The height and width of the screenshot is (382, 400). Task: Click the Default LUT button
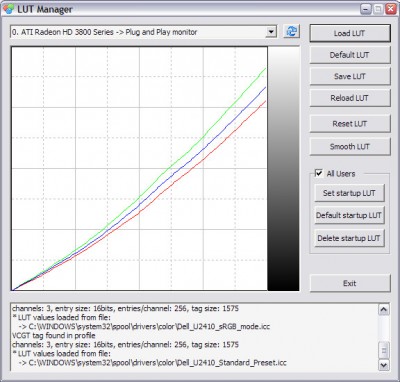coord(350,55)
